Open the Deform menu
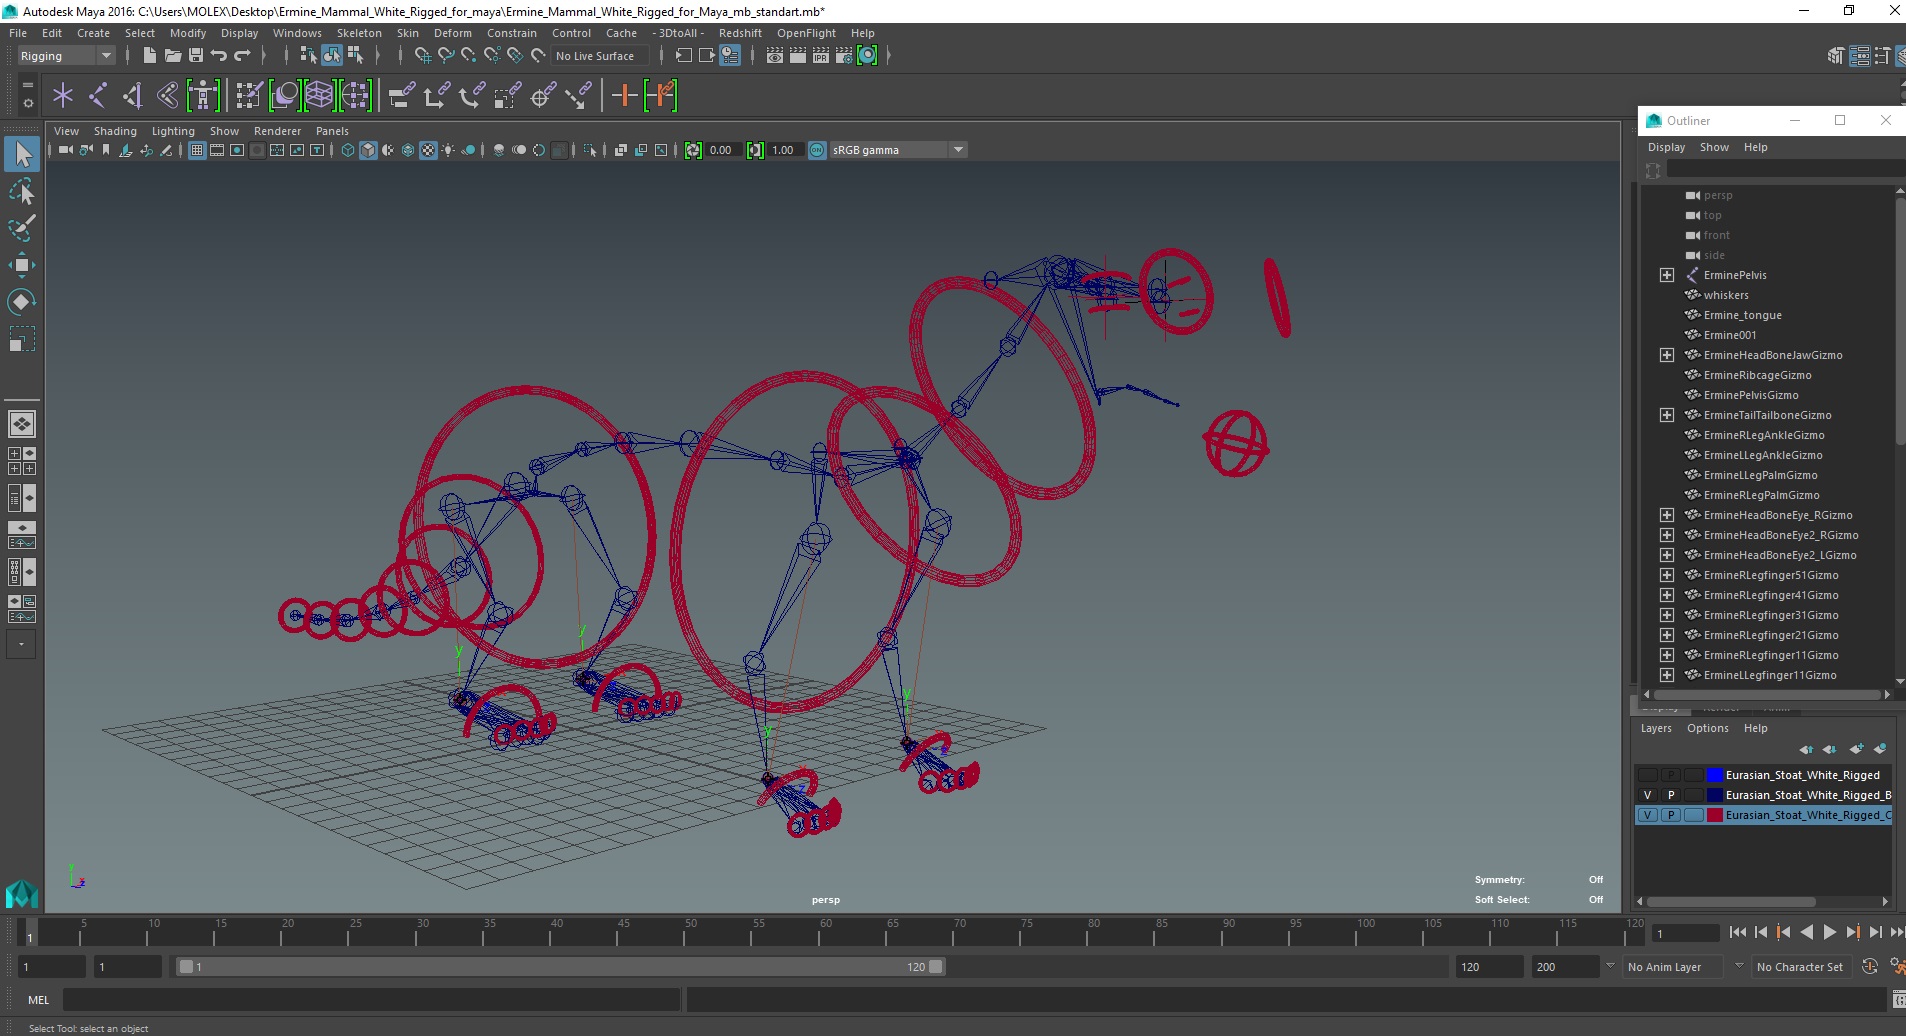Image resolution: width=1906 pixels, height=1036 pixels. (452, 33)
